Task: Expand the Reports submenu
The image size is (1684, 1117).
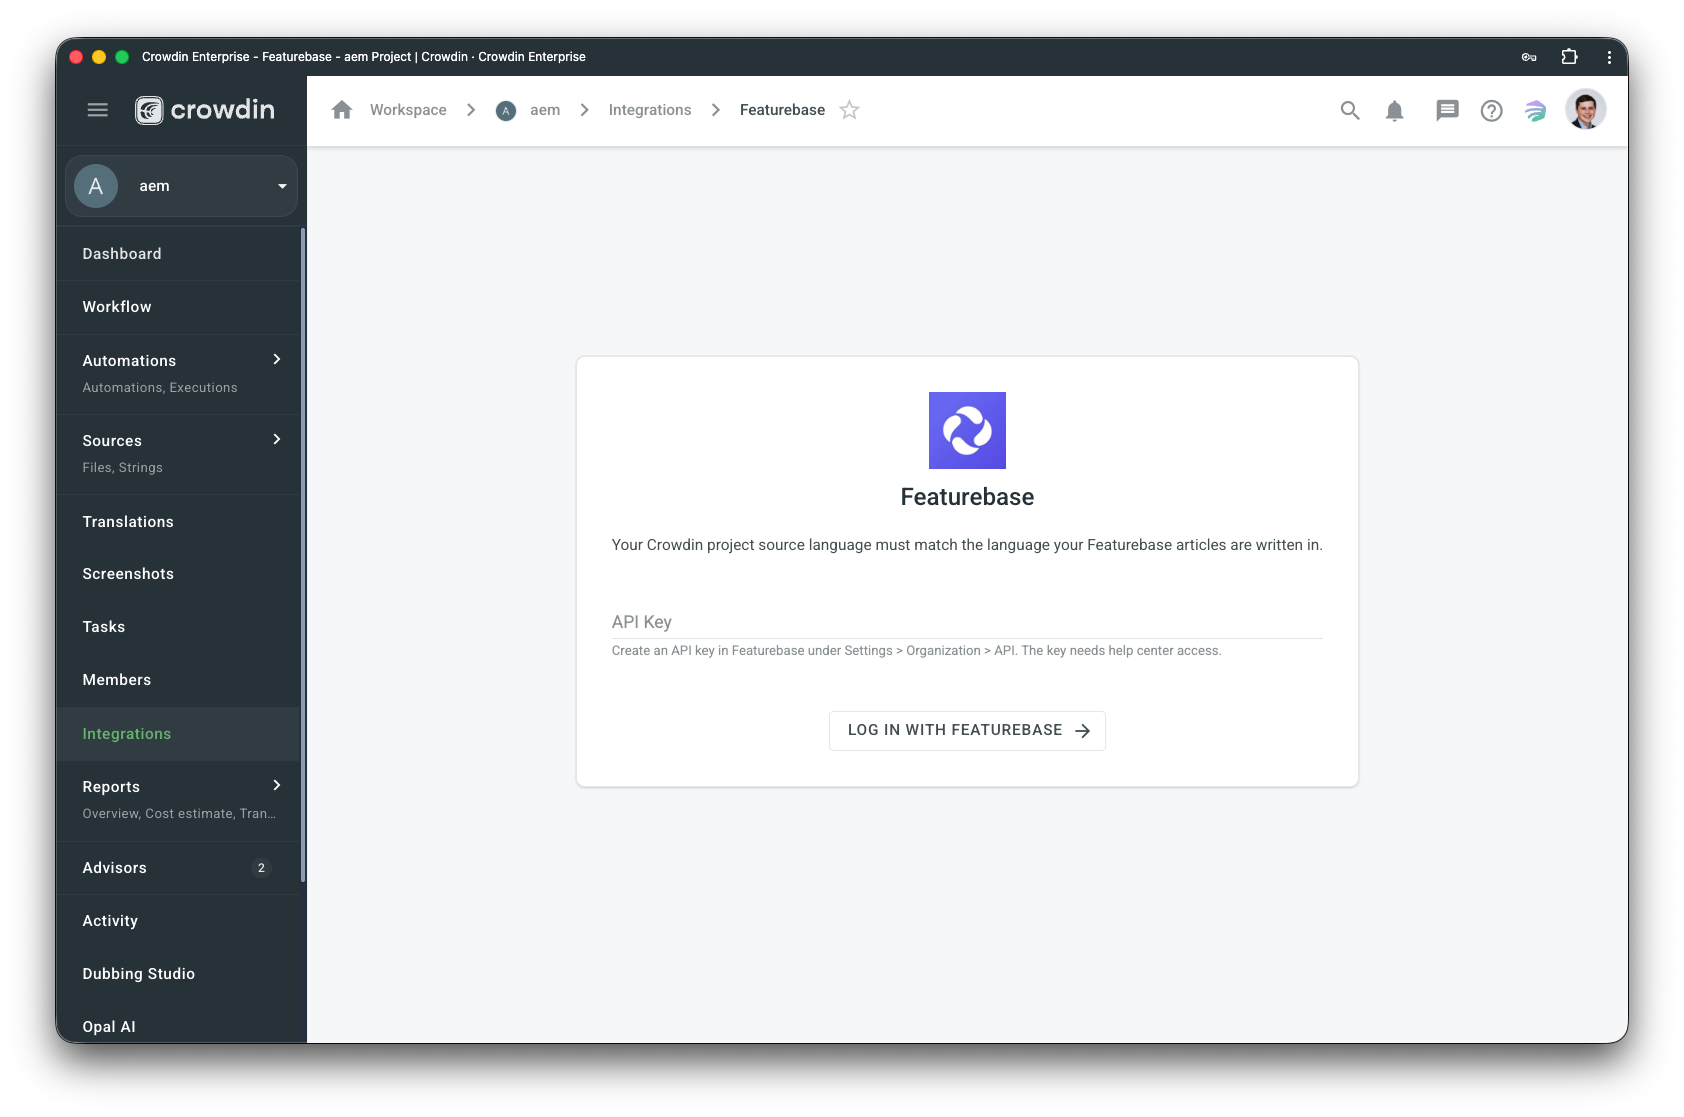Action: point(277,785)
